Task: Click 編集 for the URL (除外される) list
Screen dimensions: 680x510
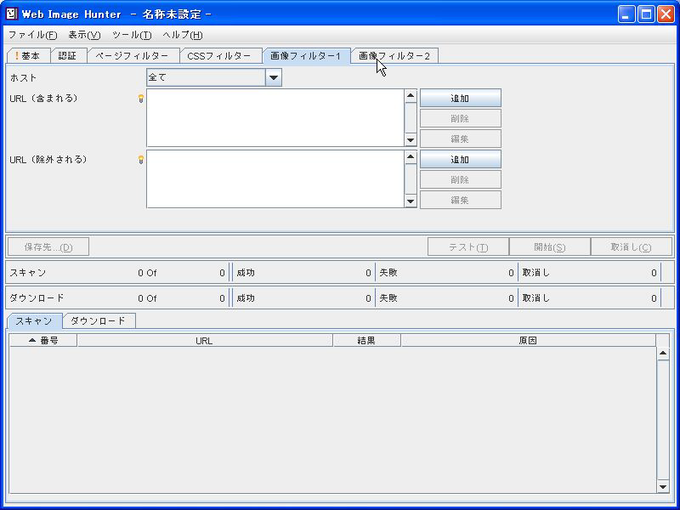Action: [x=461, y=200]
